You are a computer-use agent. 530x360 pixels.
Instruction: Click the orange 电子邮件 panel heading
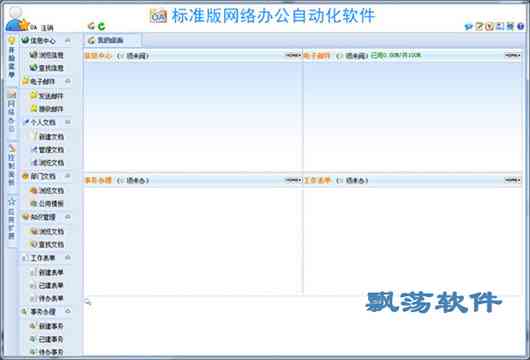pos(317,56)
